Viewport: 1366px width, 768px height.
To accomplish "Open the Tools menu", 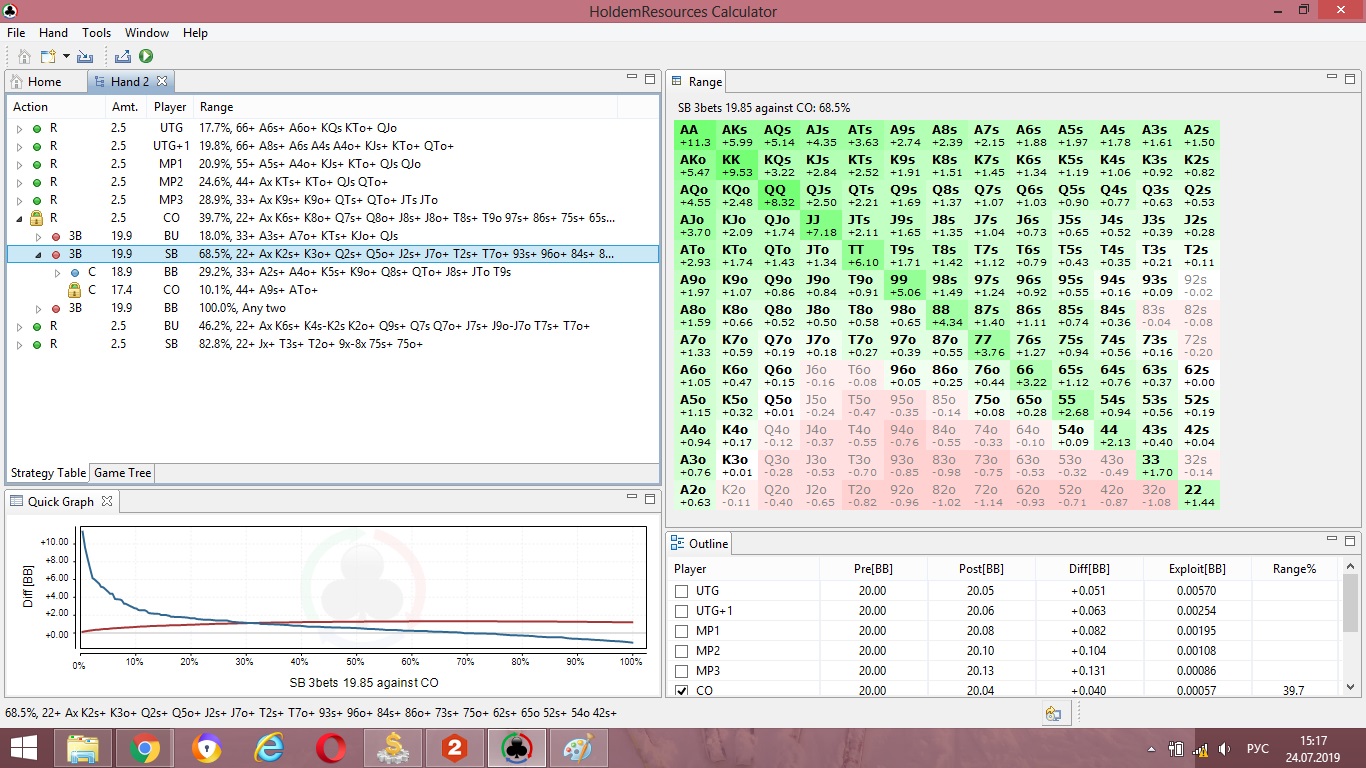I will [x=97, y=33].
